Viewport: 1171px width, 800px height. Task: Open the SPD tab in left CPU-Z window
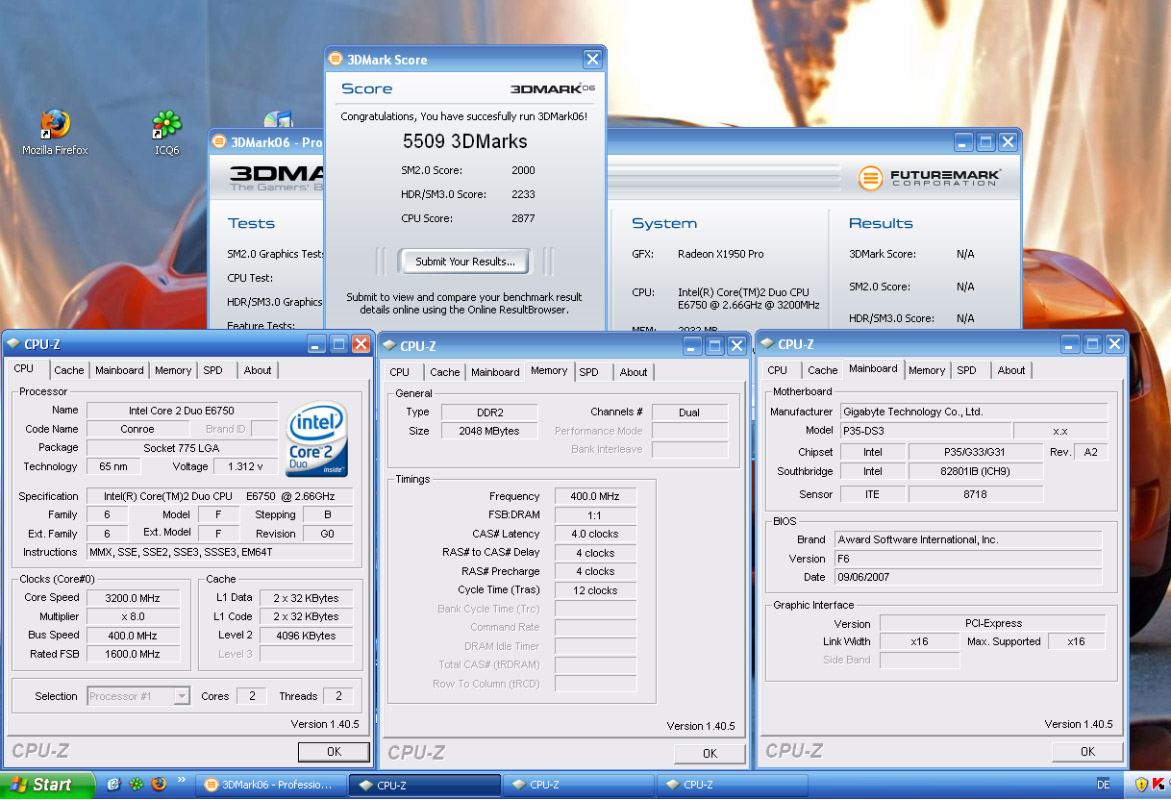[x=213, y=370]
